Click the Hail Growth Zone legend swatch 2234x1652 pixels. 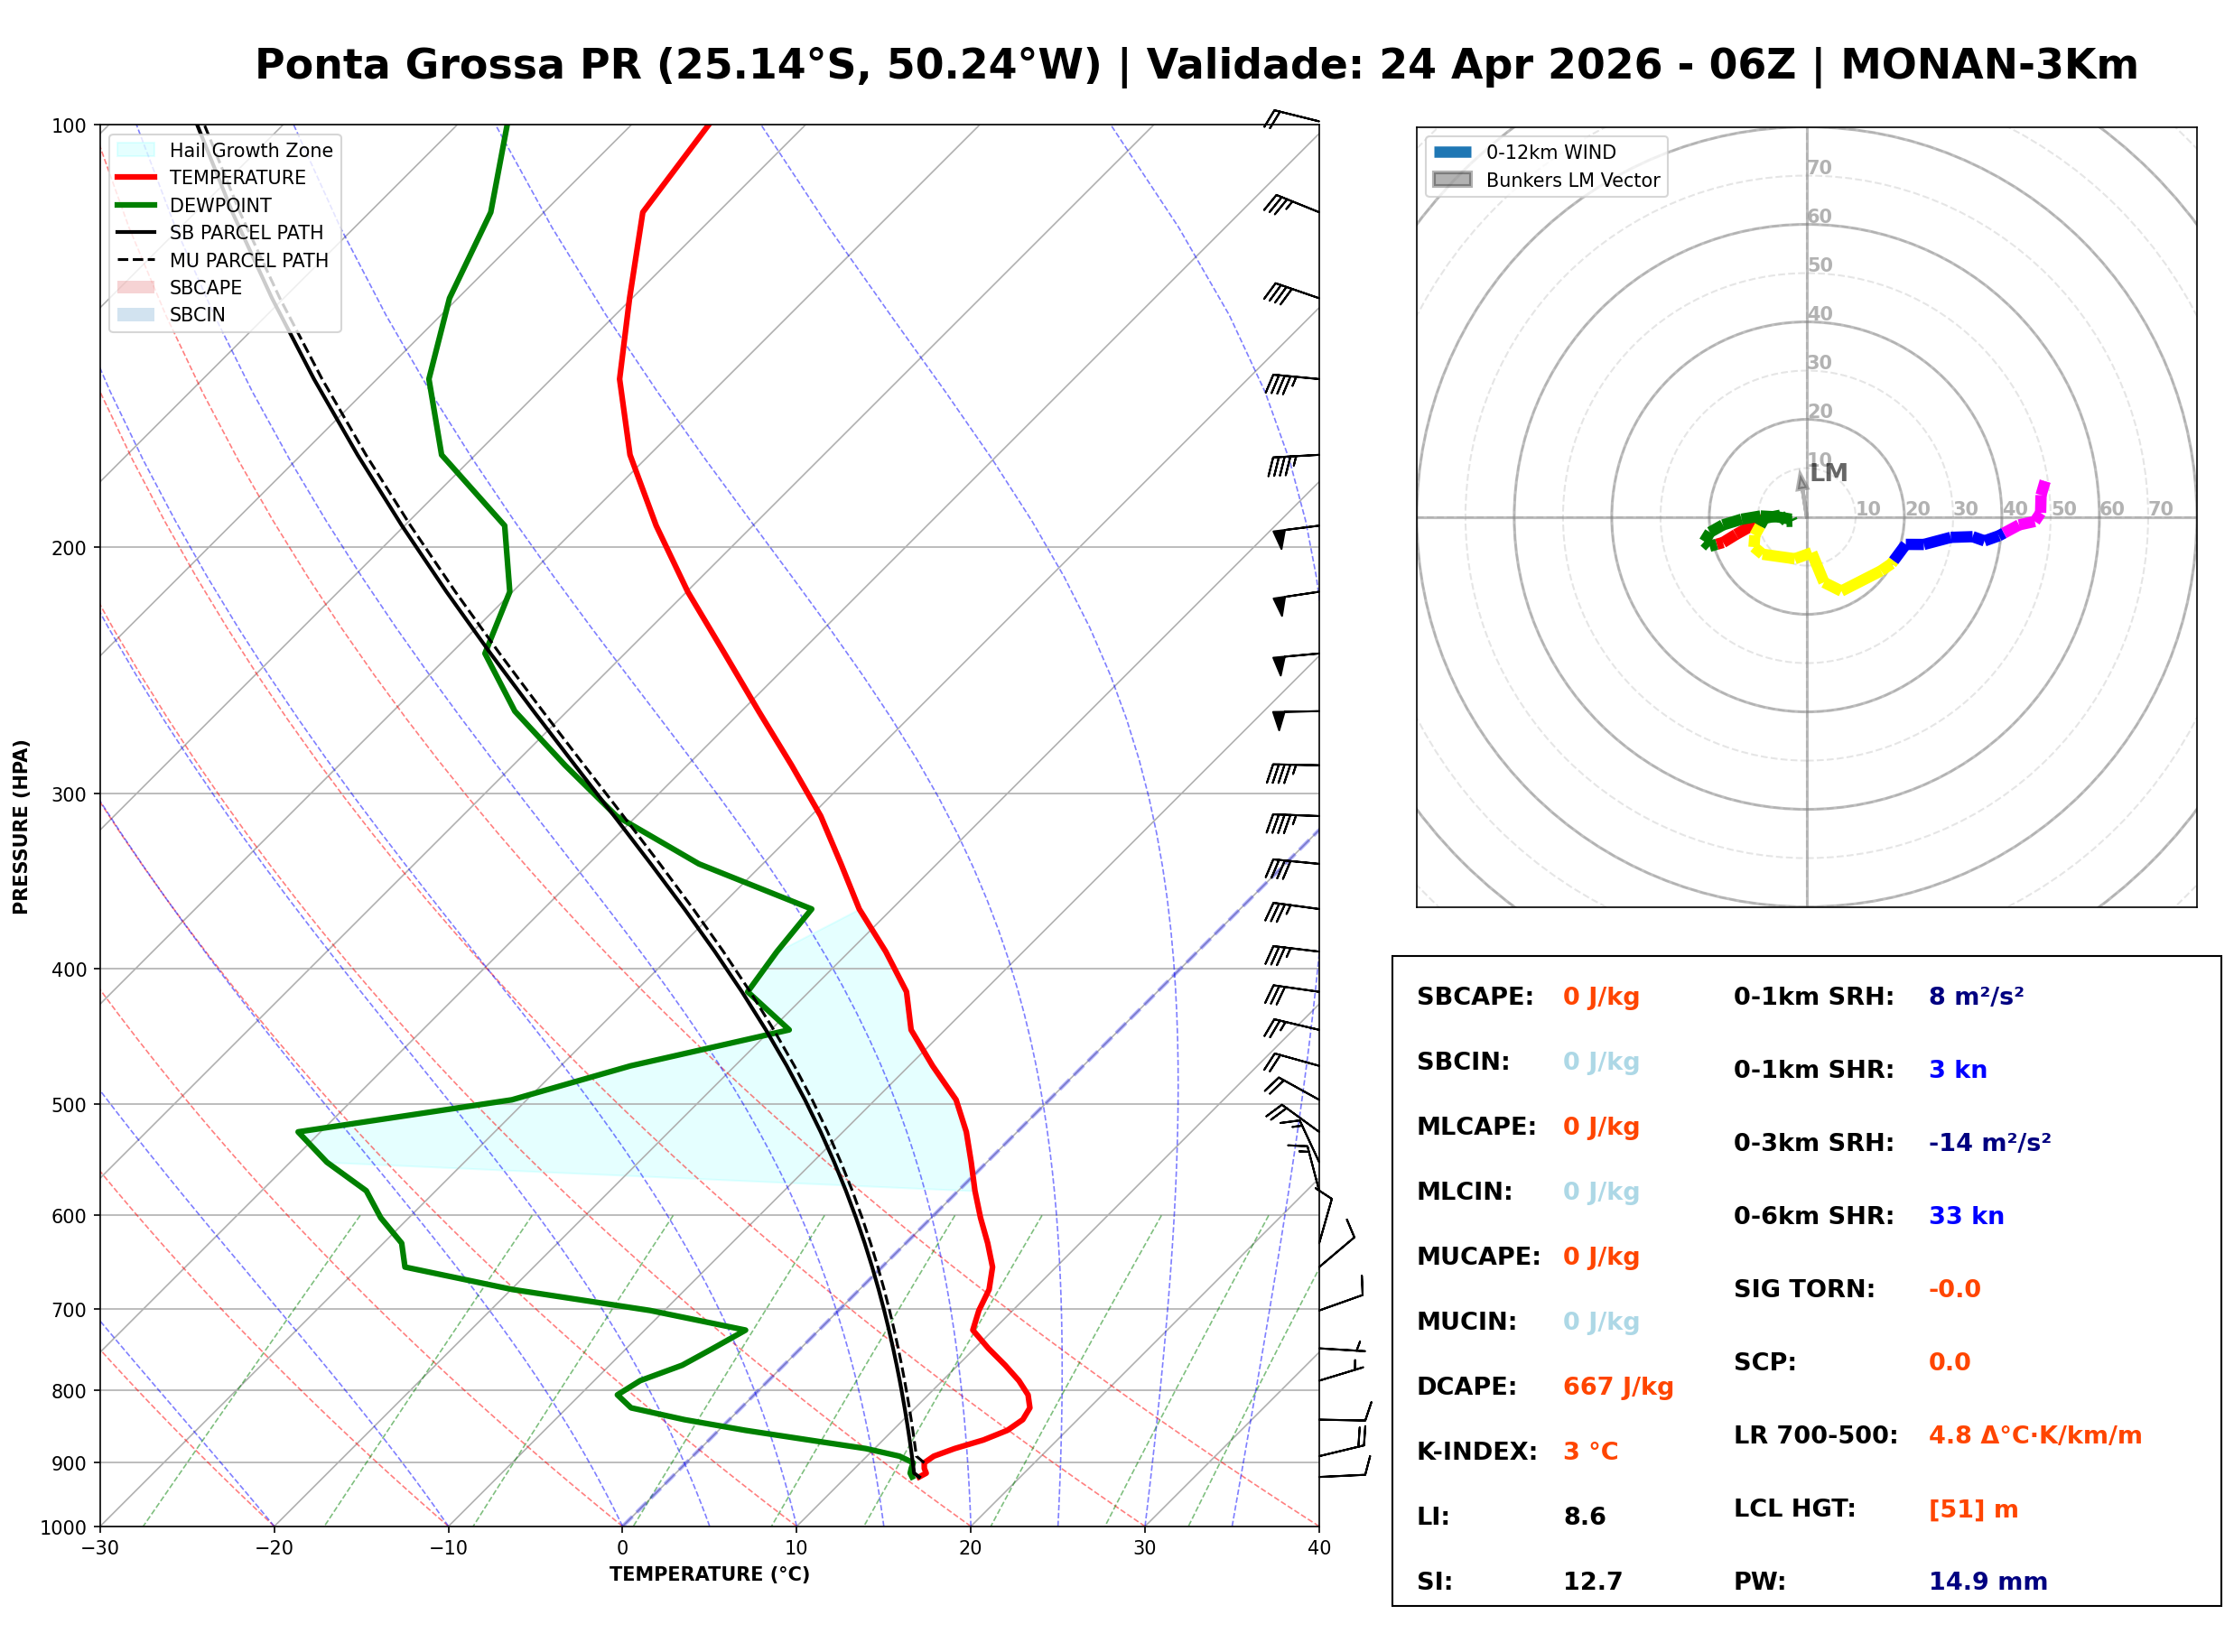[x=136, y=150]
